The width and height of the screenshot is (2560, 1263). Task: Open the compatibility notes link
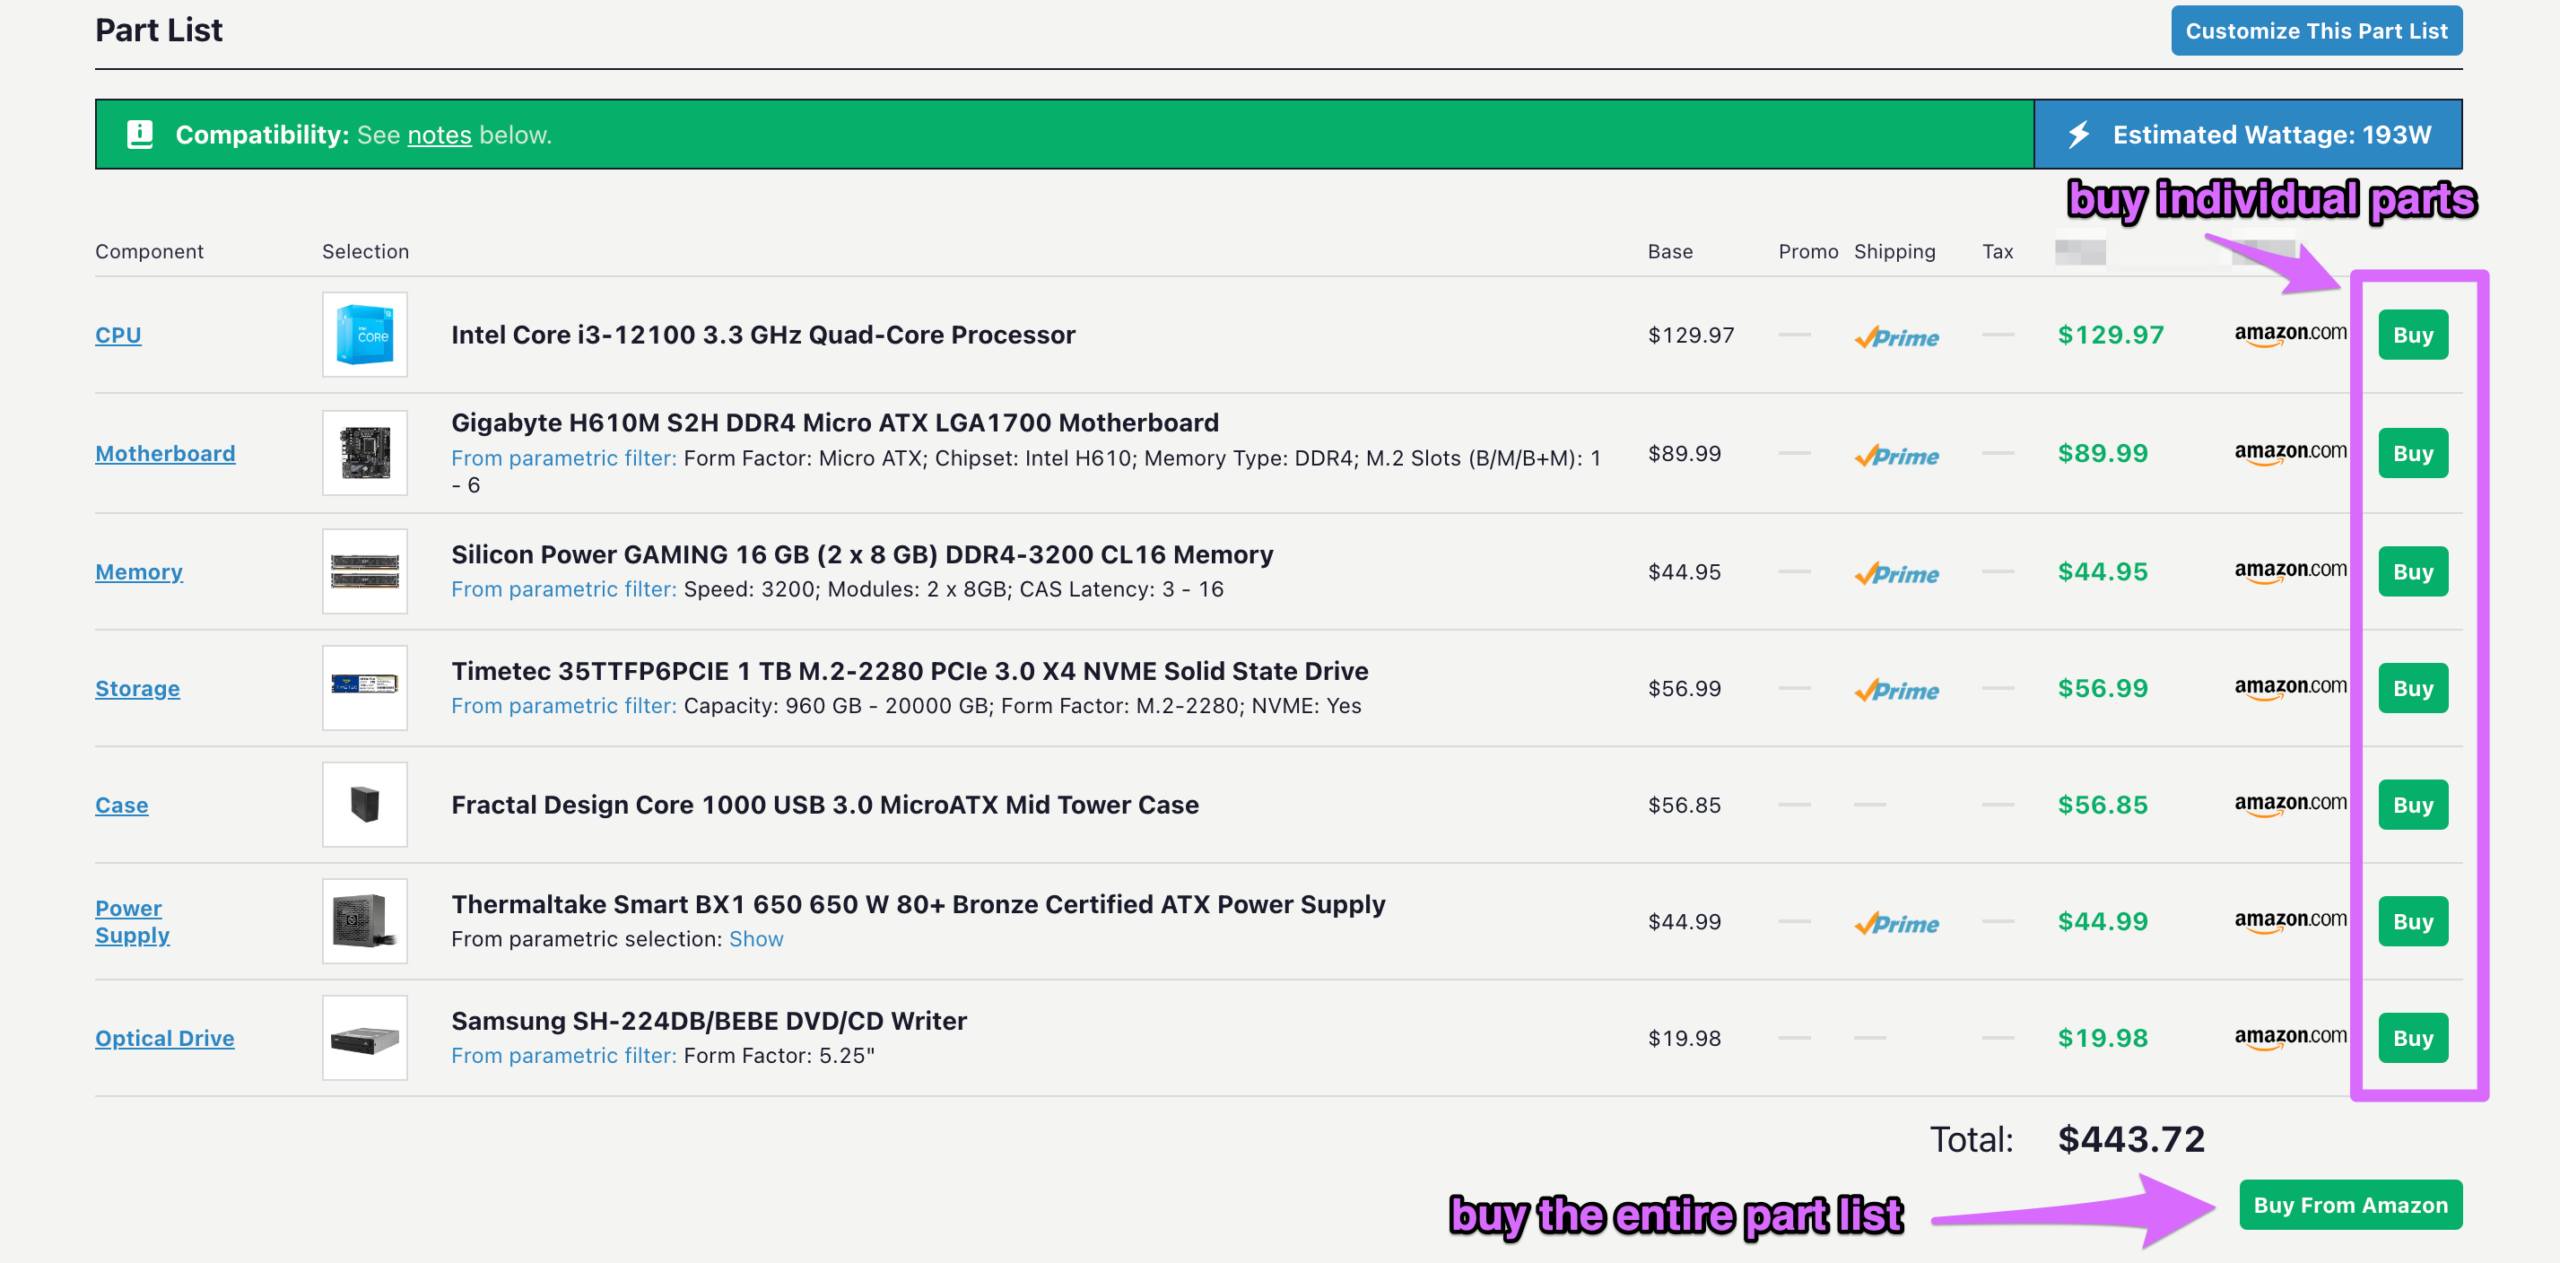point(439,135)
